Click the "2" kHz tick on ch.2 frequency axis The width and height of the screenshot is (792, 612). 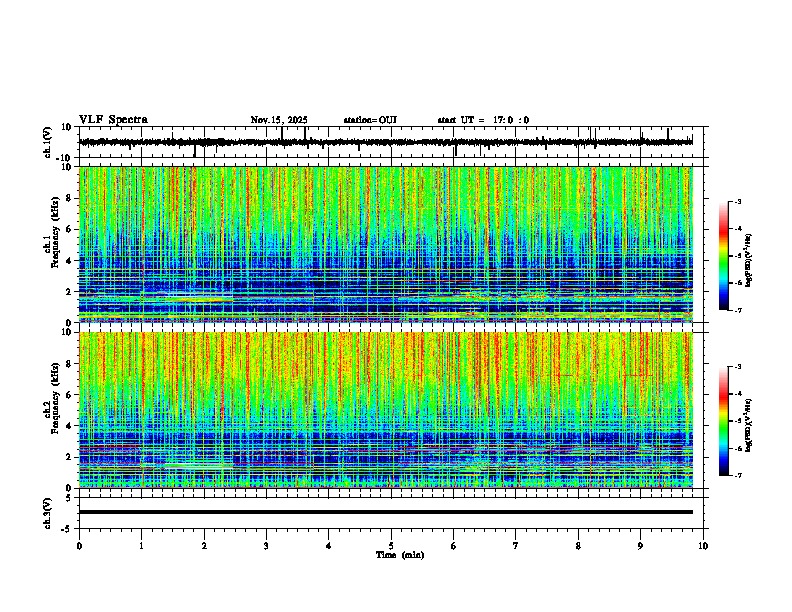click(x=70, y=457)
